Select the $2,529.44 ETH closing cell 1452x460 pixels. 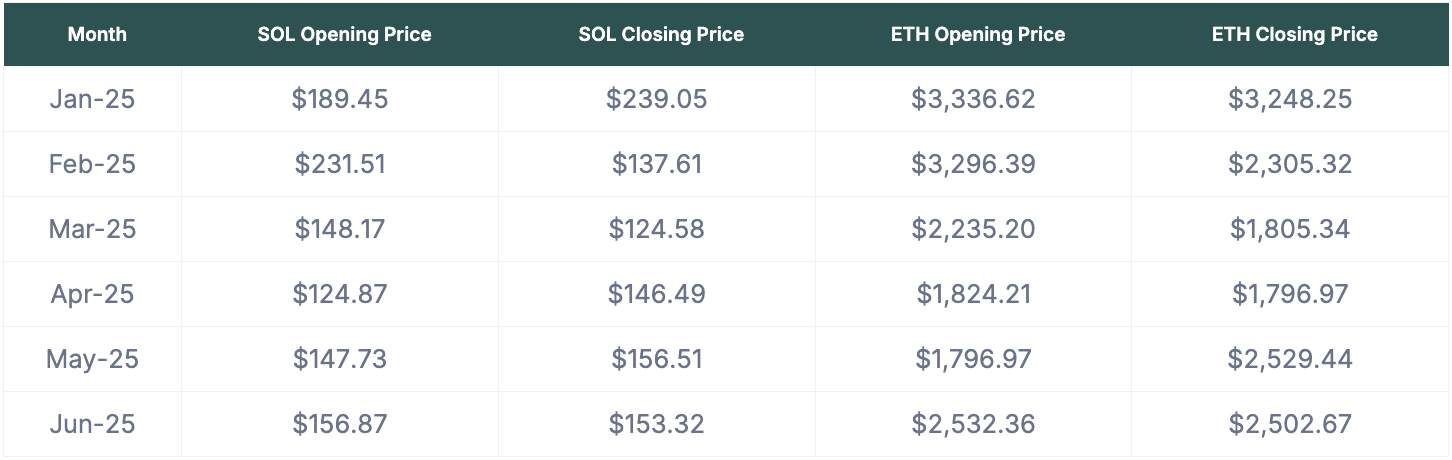[x=1290, y=359]
